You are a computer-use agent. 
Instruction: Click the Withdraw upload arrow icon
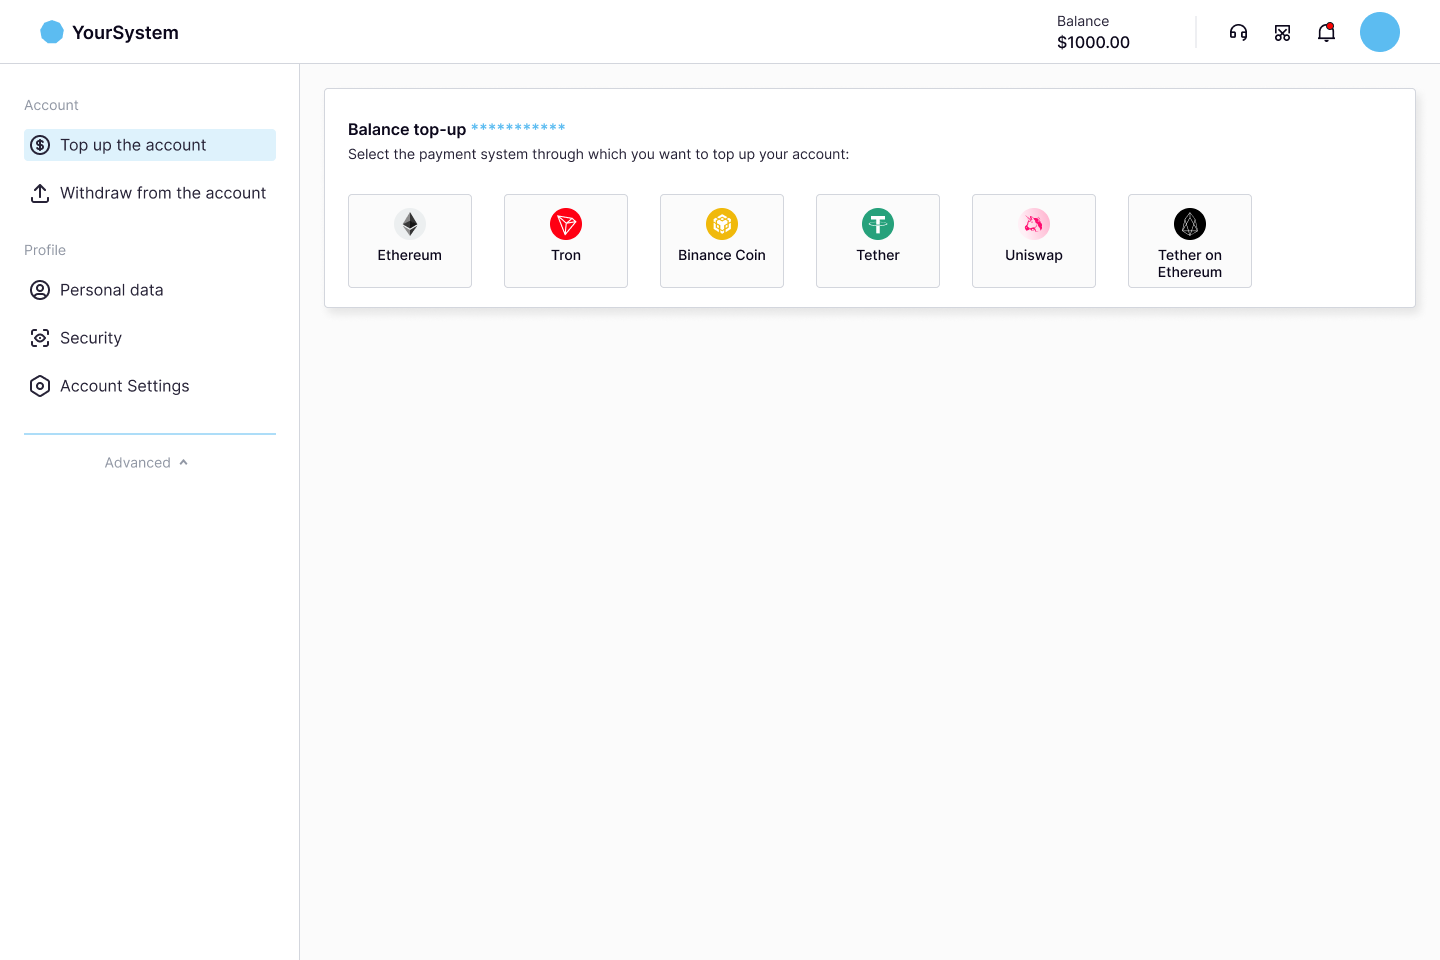point(40,193)
